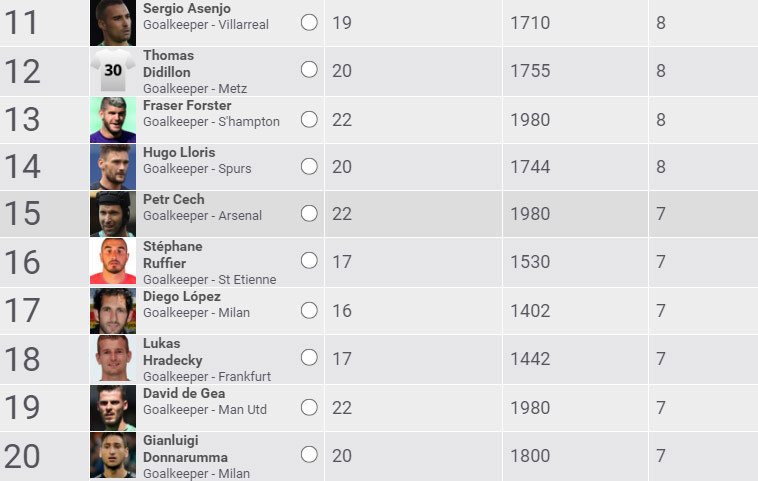Choose the Fraser Forster radio option
Screen dimensions: 758x481
pyautogui.click(x=309, y=119)
